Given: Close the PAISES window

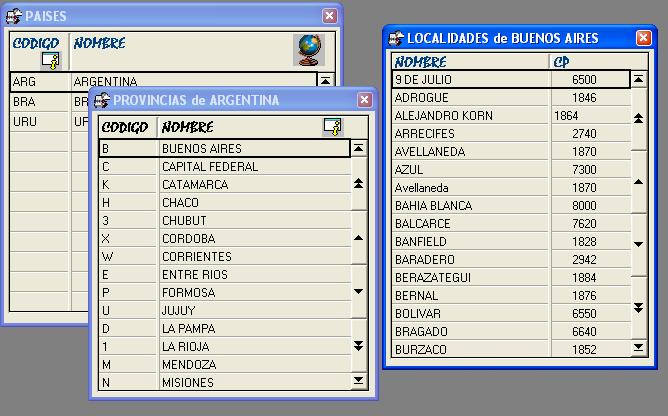Looking at the screenshot, I should (x=329, y=16).
